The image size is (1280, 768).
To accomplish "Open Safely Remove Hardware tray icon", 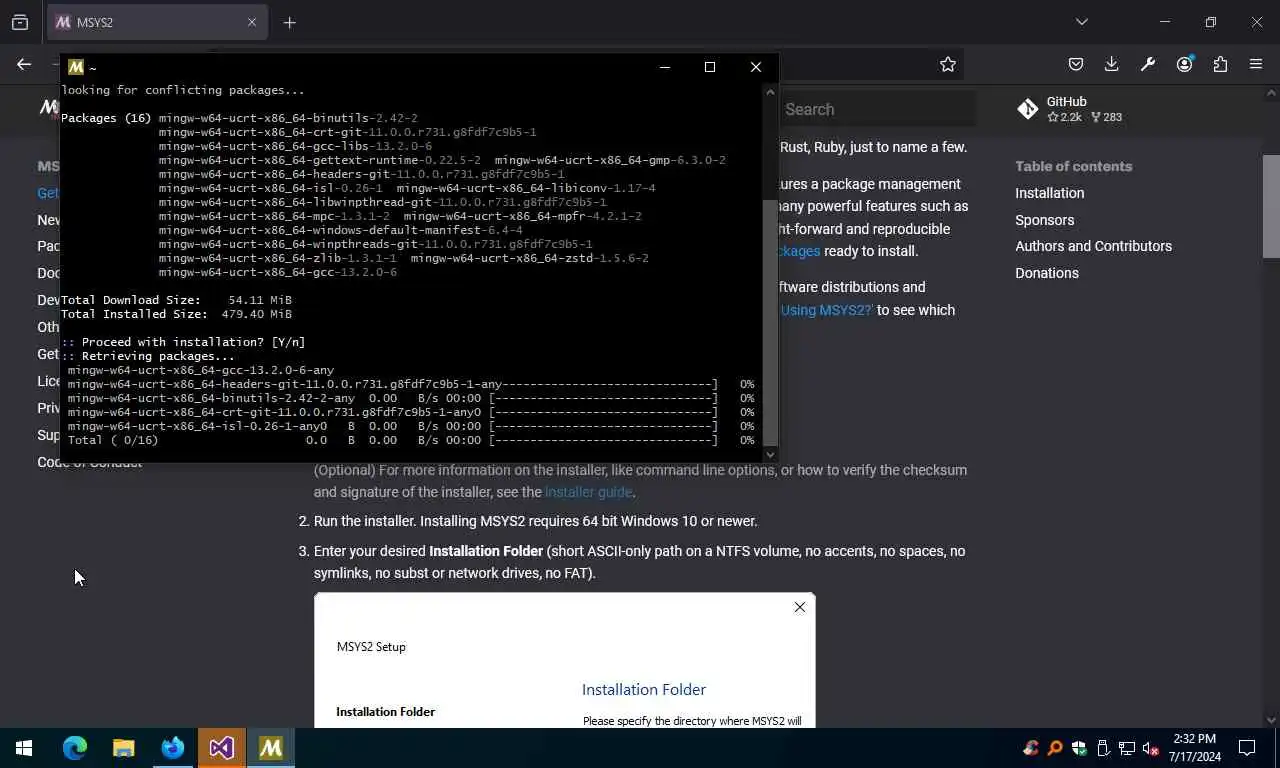I will [1103, 748].
